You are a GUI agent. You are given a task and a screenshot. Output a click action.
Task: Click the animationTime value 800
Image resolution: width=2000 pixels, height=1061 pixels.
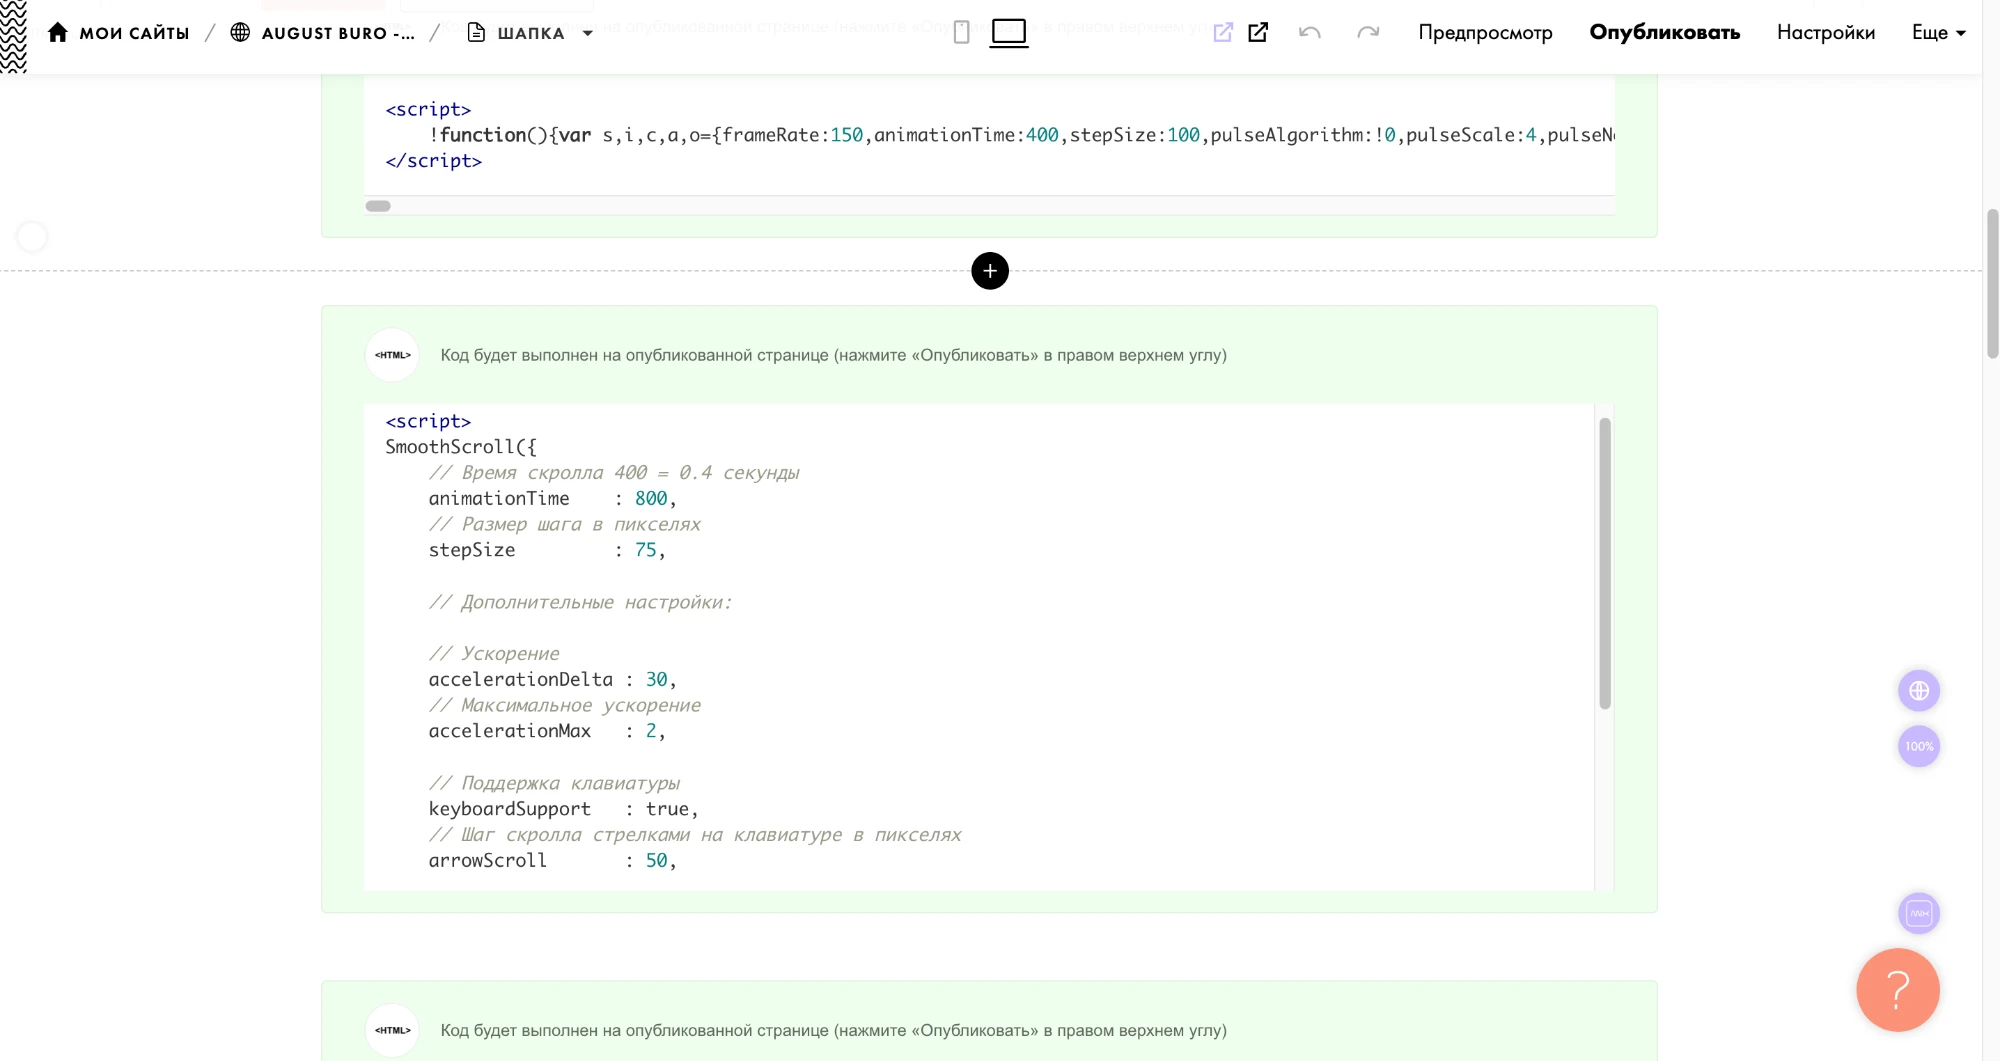(x=651, y=498)
